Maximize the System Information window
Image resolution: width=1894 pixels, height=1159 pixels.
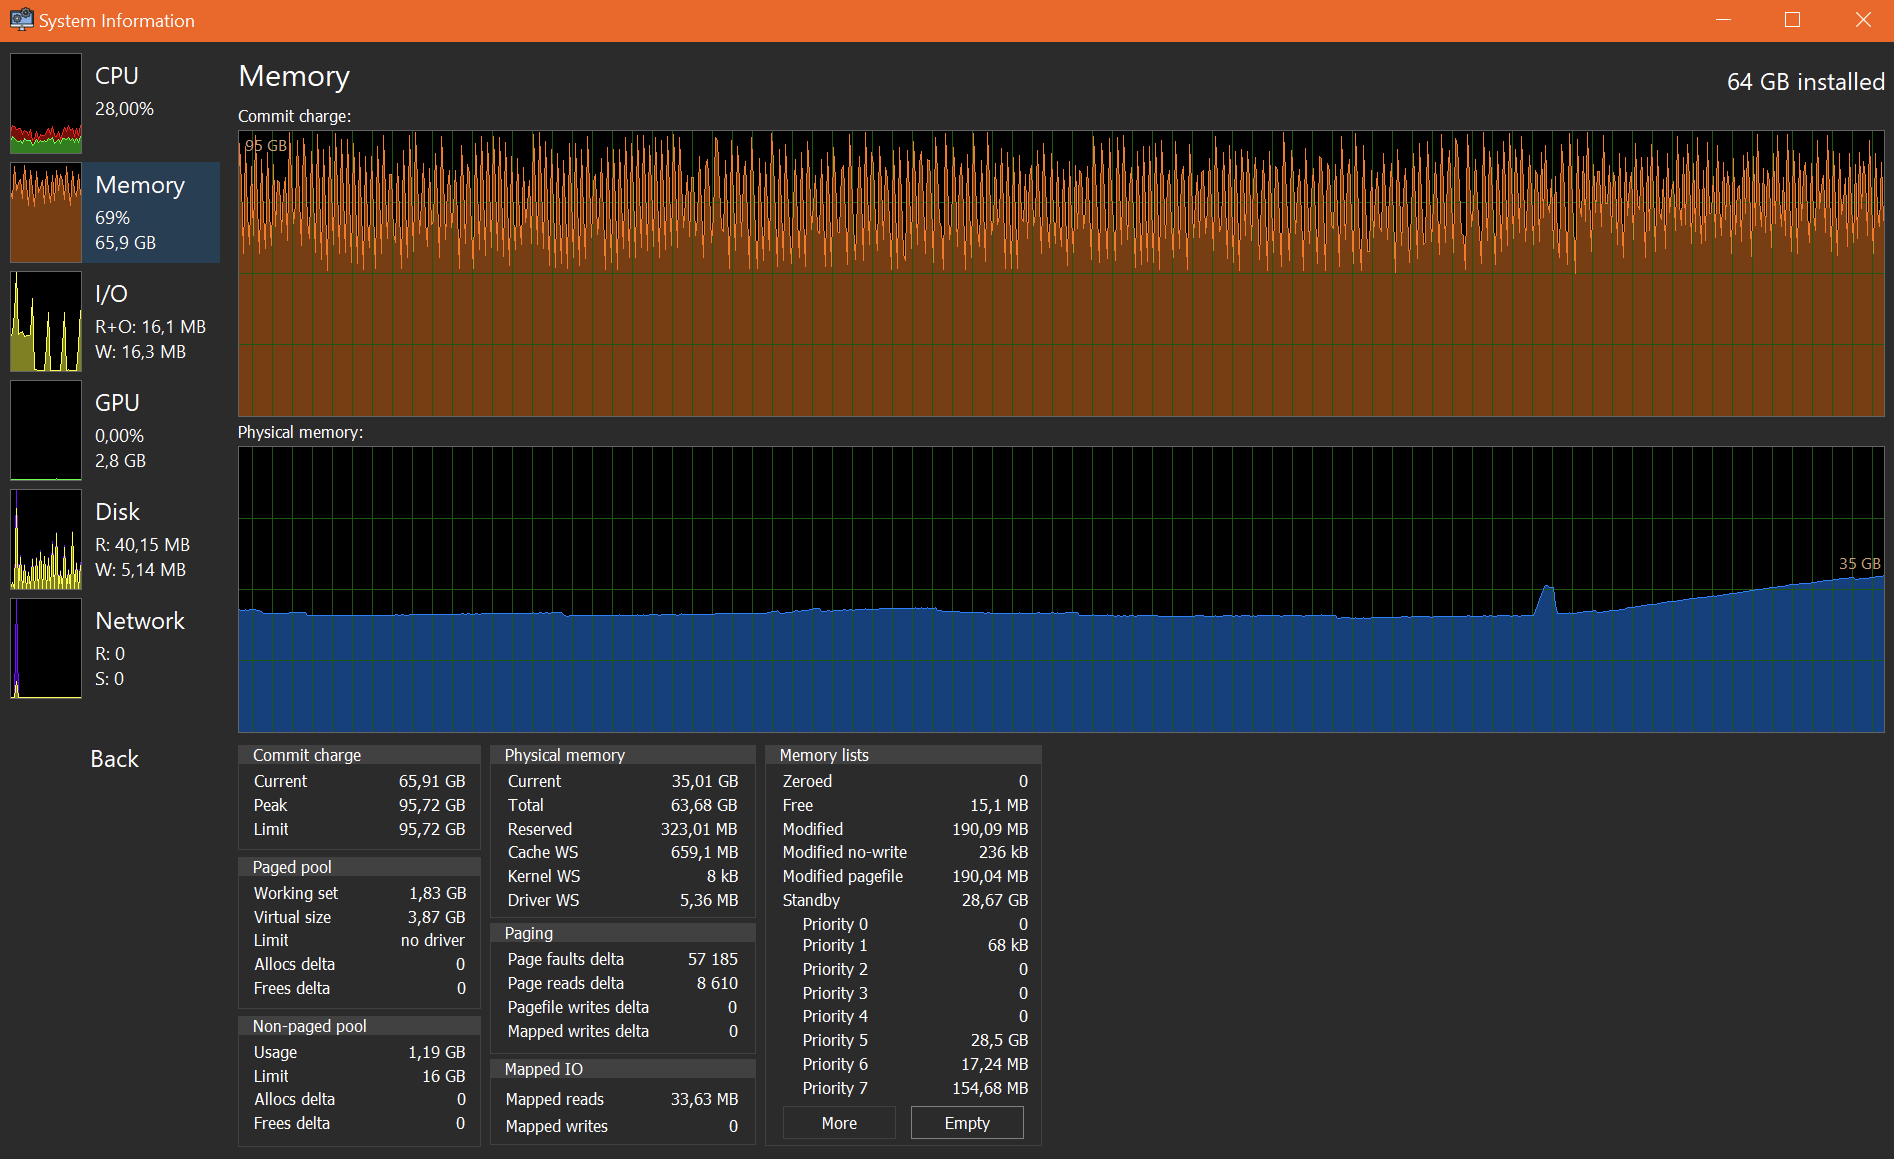pos(1792,20)
